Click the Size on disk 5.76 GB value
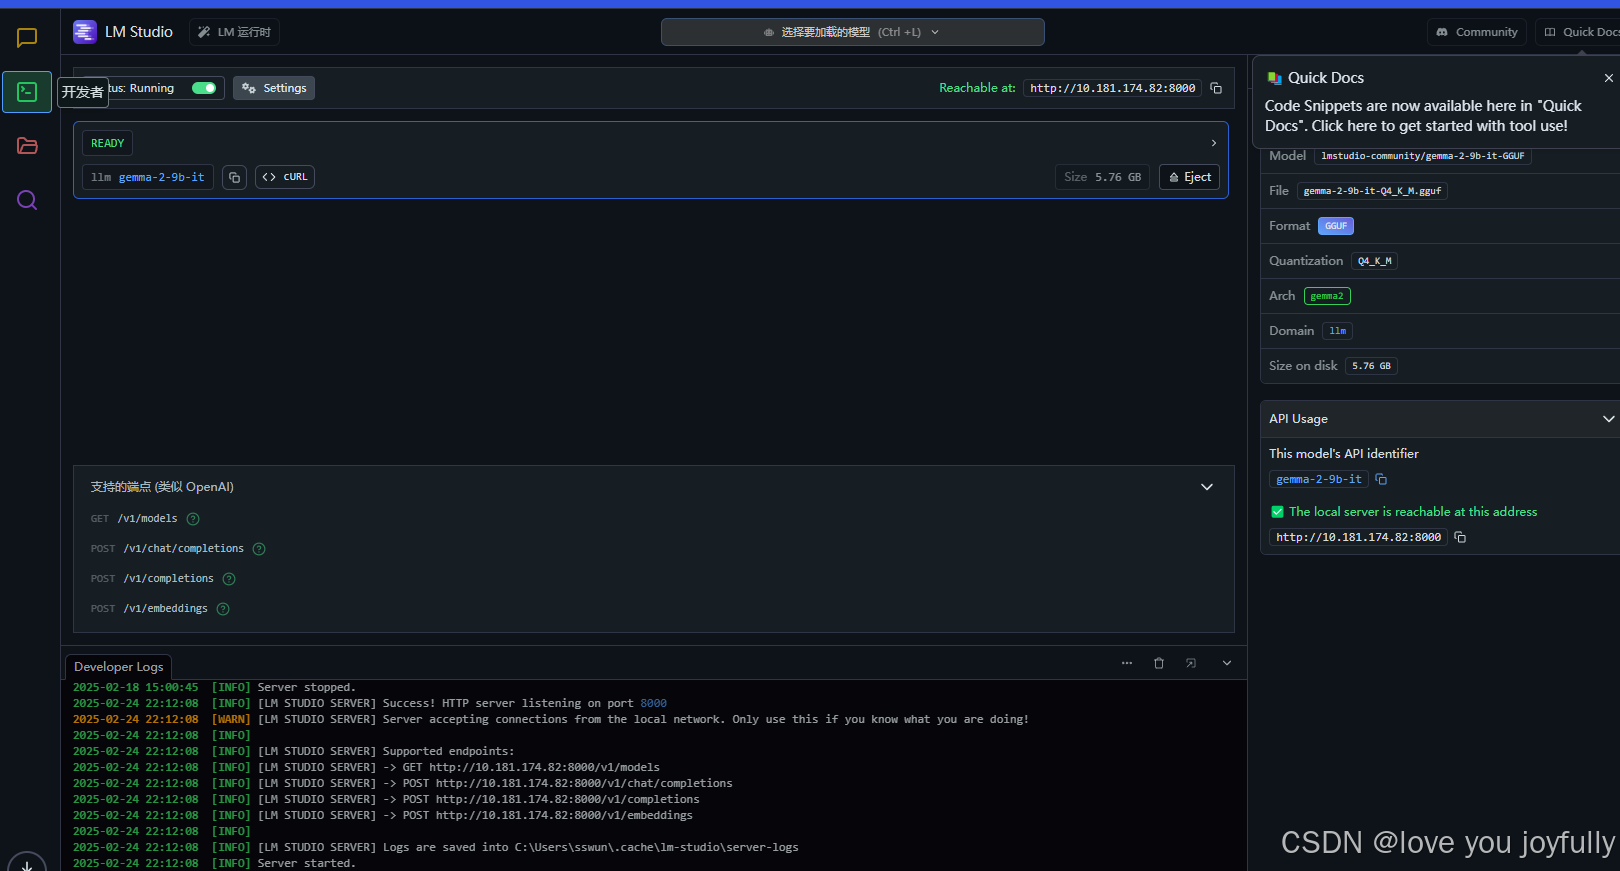1620x871 pixels. 1371,366
